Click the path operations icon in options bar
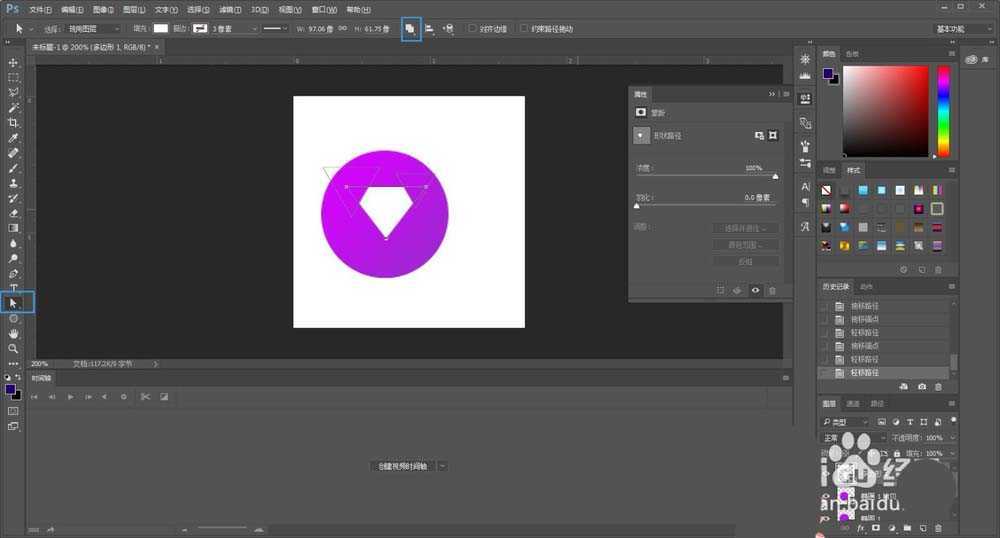The image size is (1000, 538). point(410,29)
